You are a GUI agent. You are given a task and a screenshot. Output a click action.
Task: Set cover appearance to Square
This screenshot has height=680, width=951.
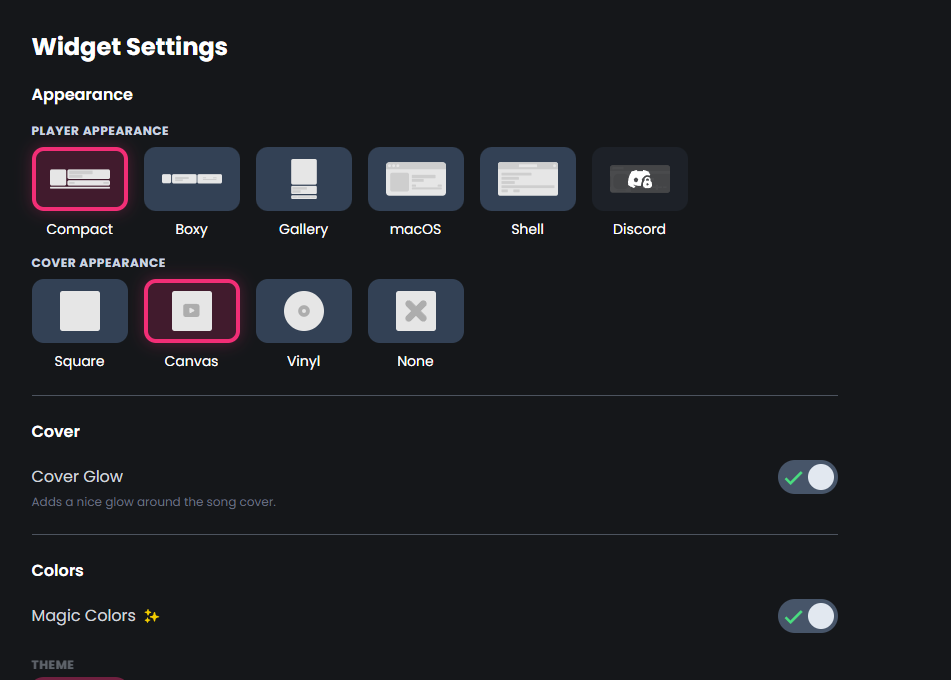[x=80, y=311]
